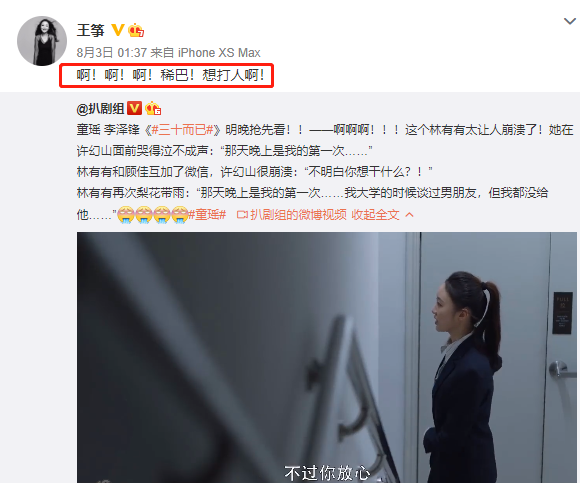
Task: Expand the post options chevron menu
Action: tap(570, 21)
